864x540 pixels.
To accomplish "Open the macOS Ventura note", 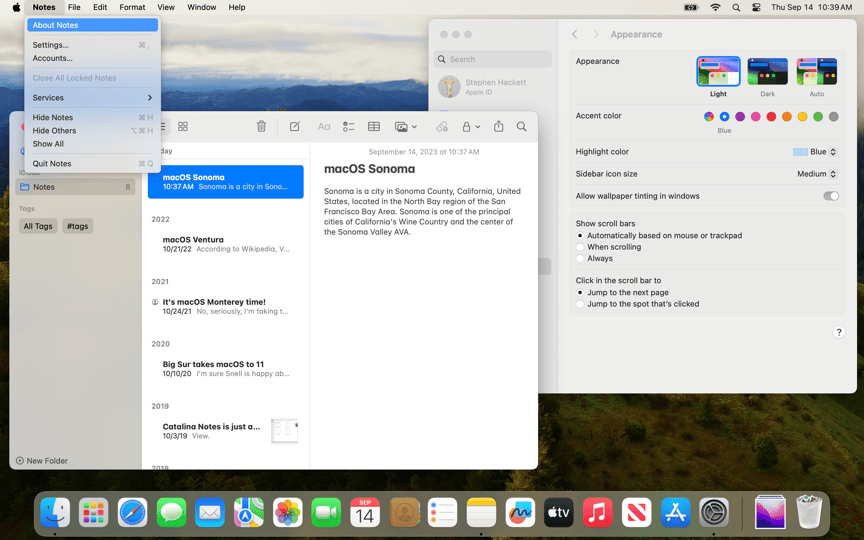I will [x=225, y=244].
